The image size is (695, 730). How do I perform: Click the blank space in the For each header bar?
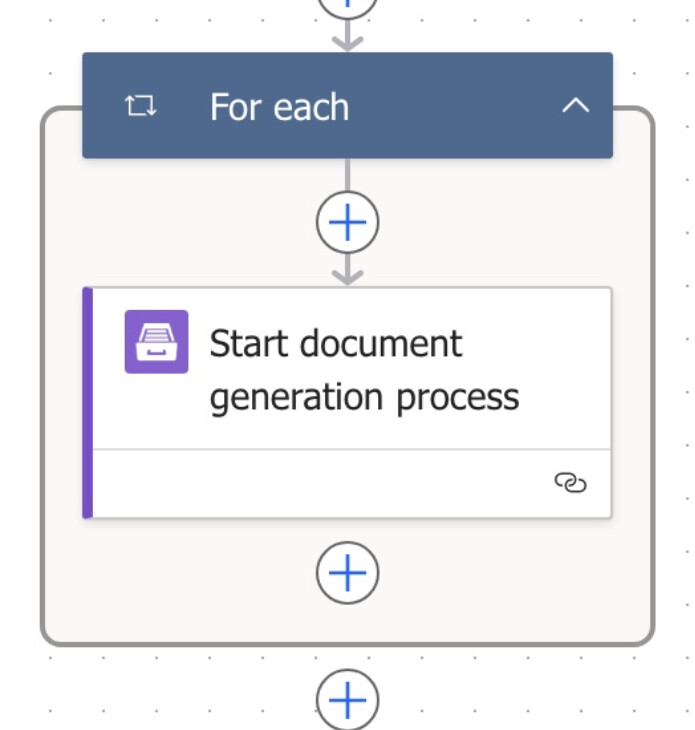pos(460,106)
